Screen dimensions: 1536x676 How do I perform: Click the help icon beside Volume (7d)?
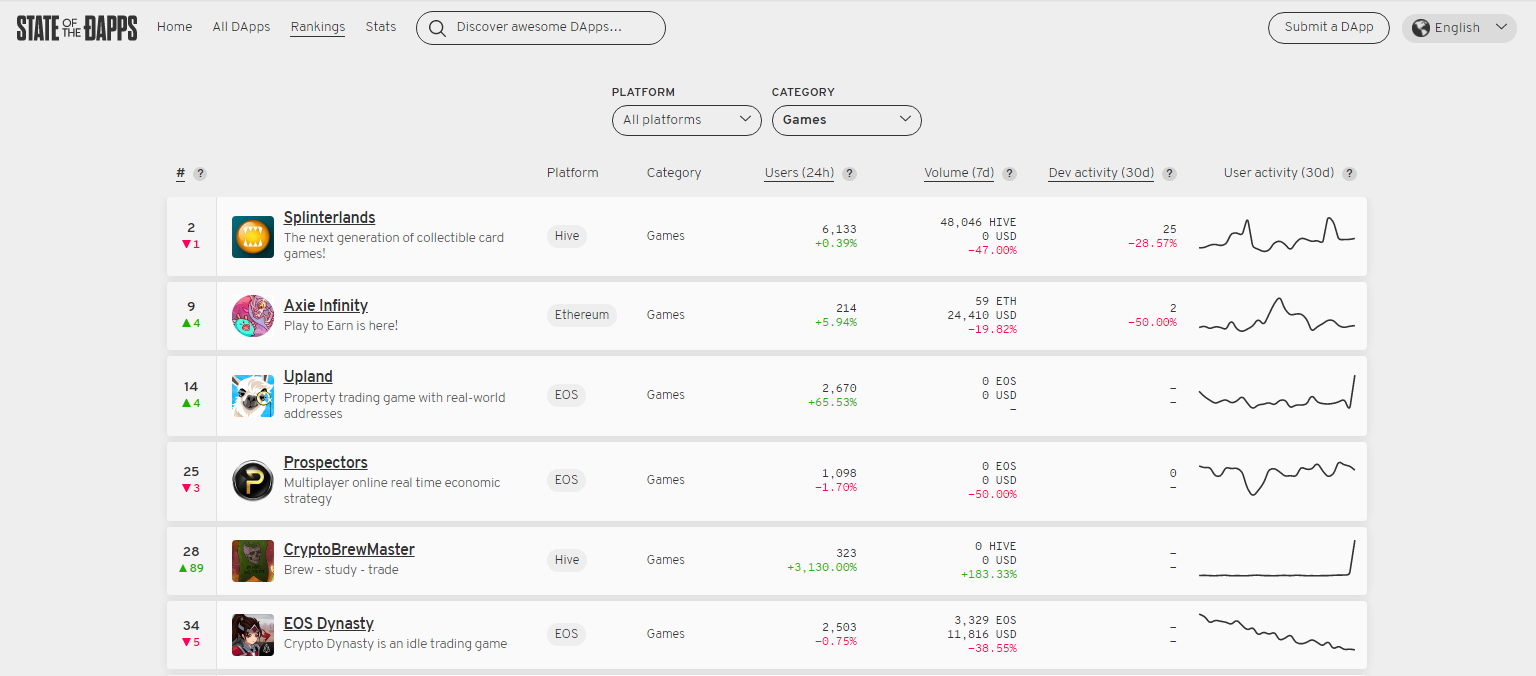click(x=1009, y=174)
